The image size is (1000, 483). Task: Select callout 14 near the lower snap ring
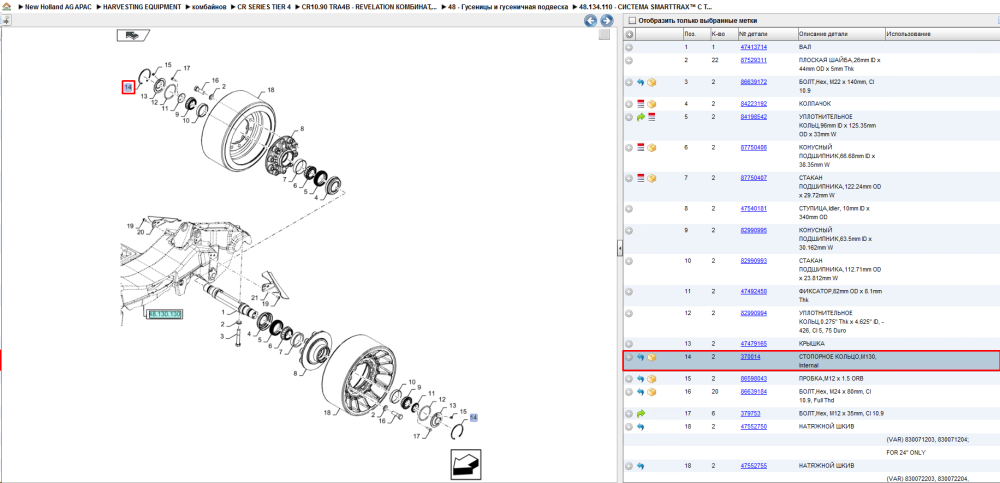[x=473, y=417]
